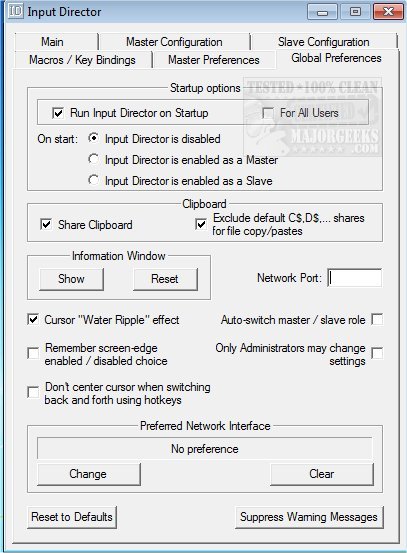This screenshot has height=553, width=407.
Task: Select the Master Preferences tab
Action: 214,60
